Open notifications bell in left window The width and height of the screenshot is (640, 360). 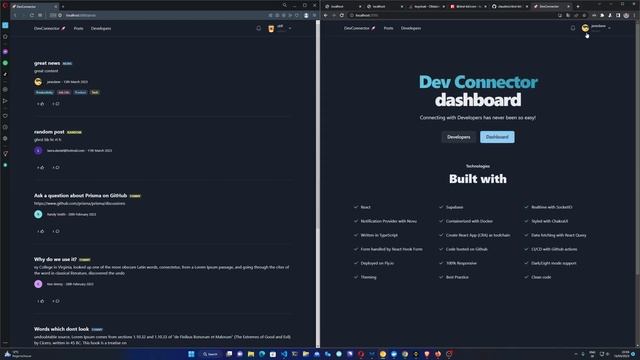point(258,28)
